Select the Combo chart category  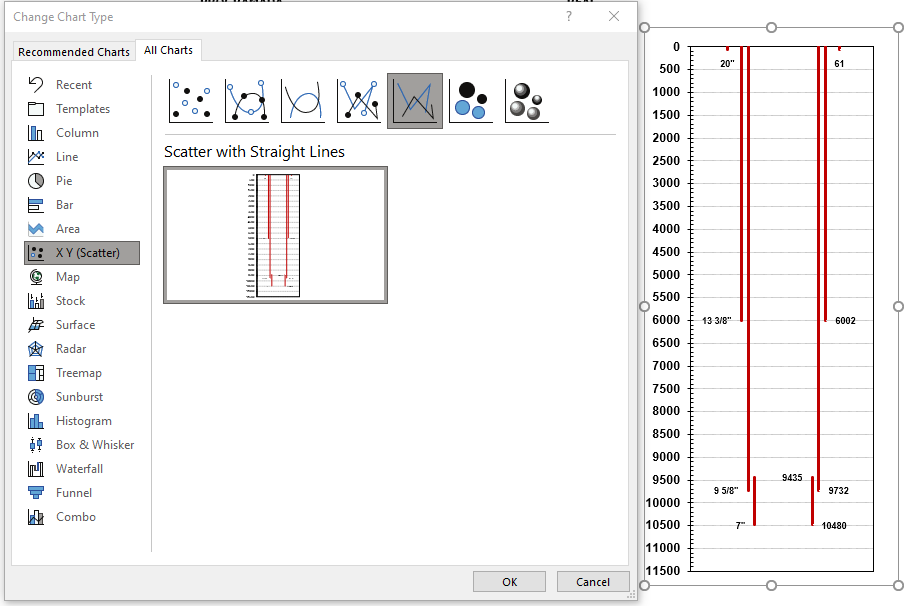click(x=82, y=517)
